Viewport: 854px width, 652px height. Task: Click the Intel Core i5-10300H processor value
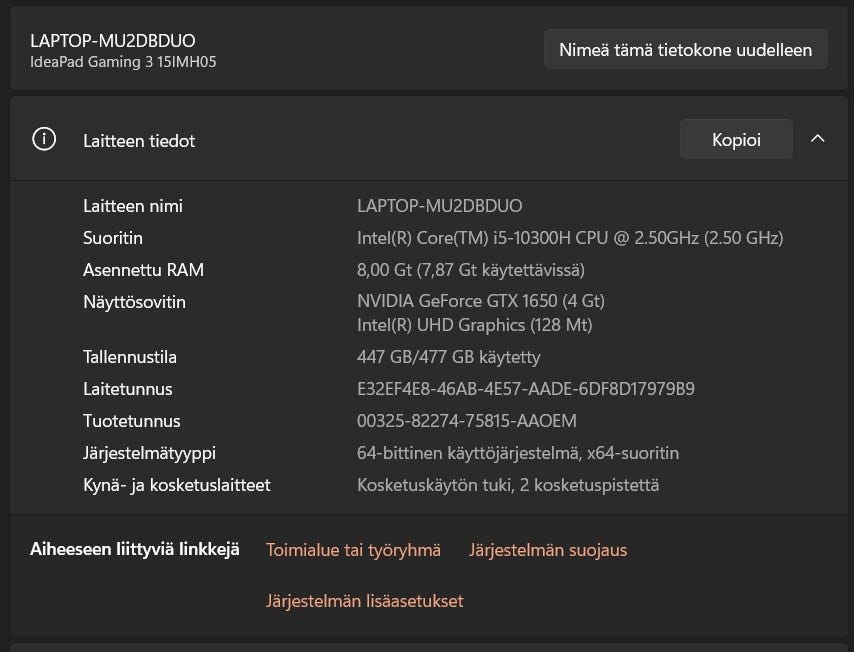click(x=569, y=238)
